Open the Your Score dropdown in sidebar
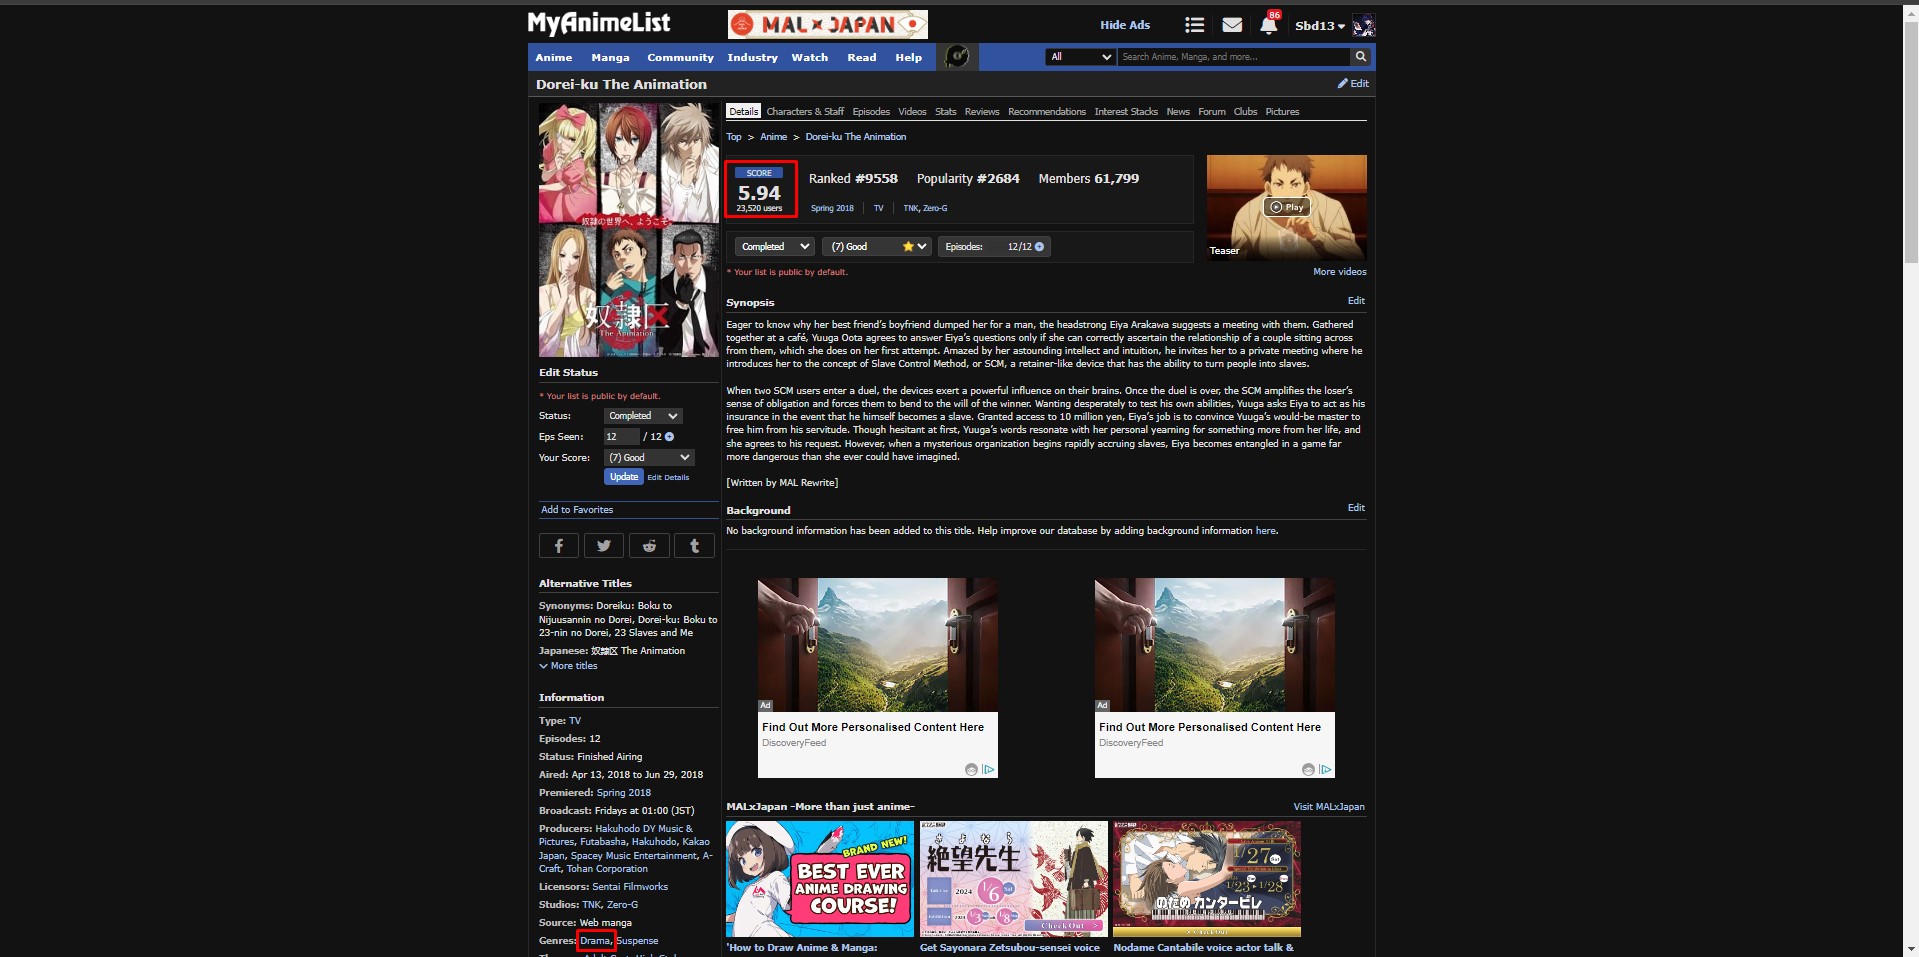 pos(649,458)
